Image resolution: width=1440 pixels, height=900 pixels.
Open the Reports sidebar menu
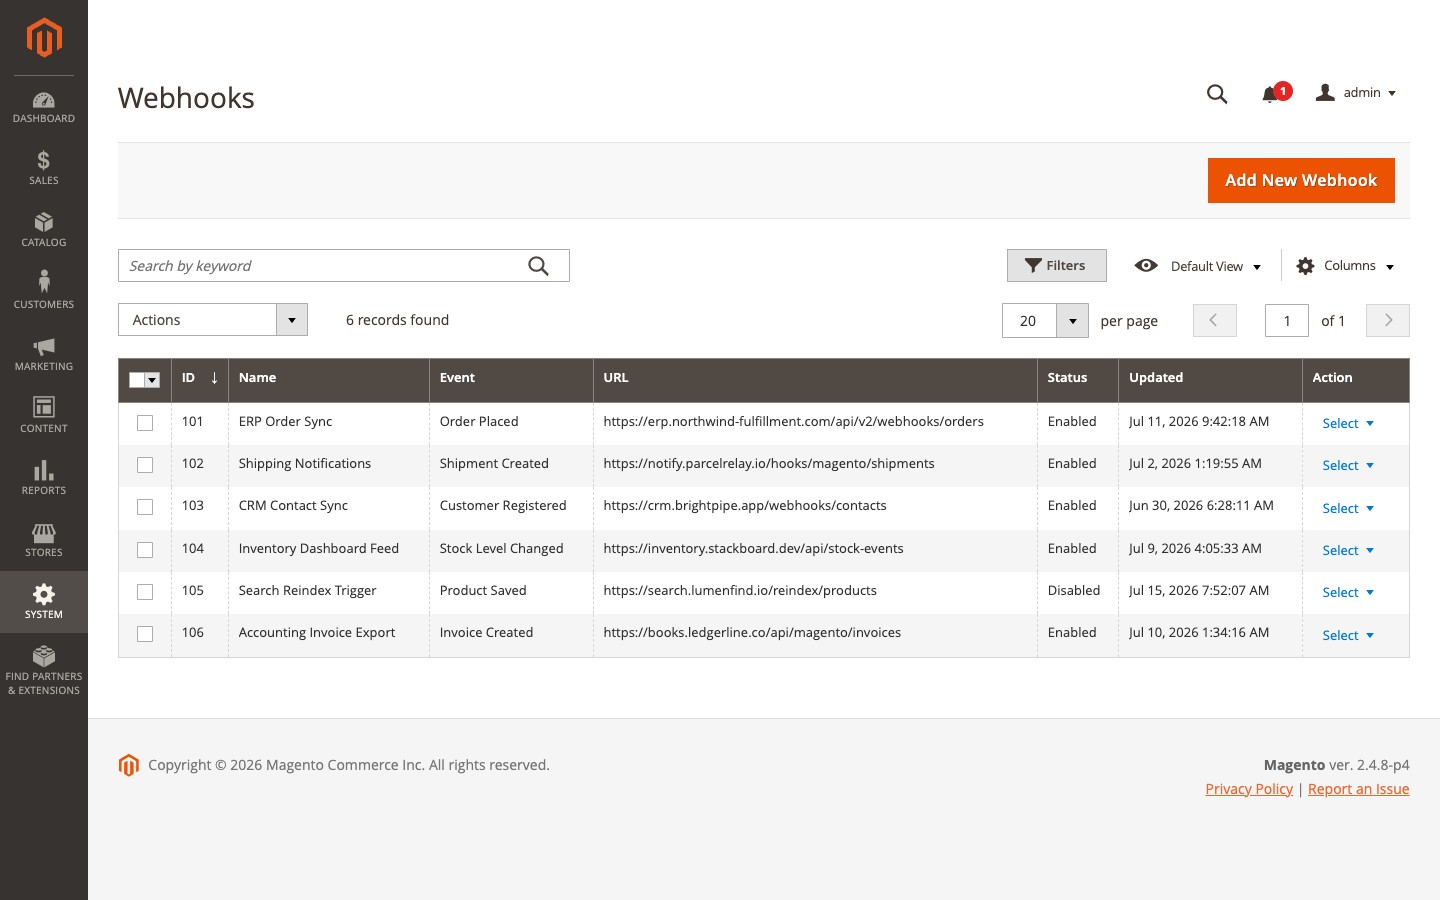pyautogui.click(x=44, y=477)
